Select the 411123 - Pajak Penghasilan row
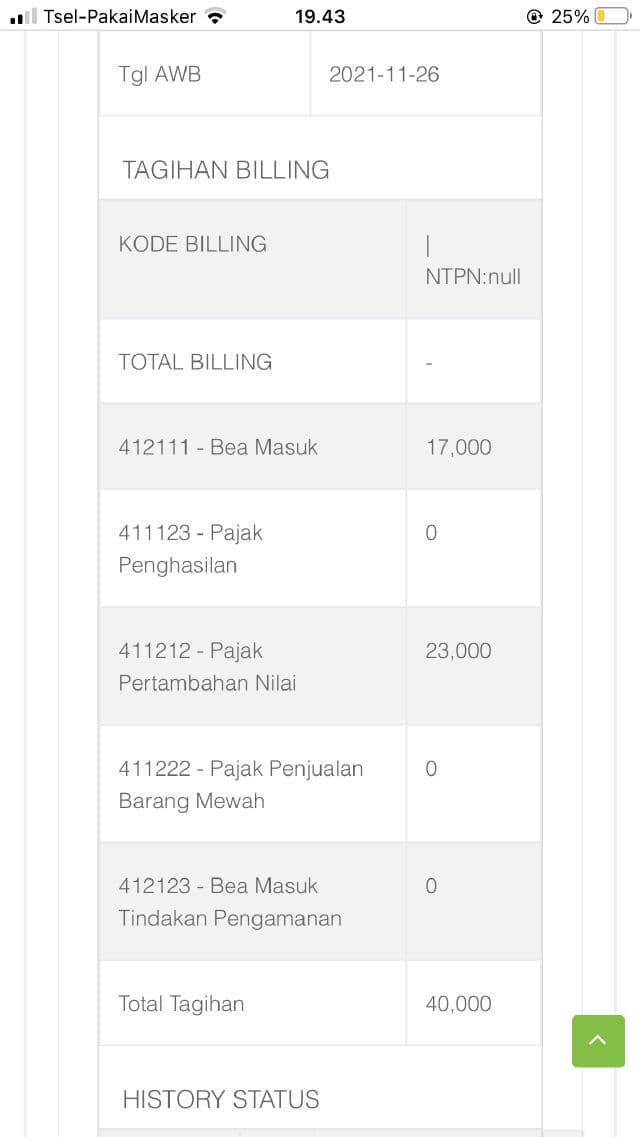This screenshot has height=1137, width=640. (x=191, y=548)
